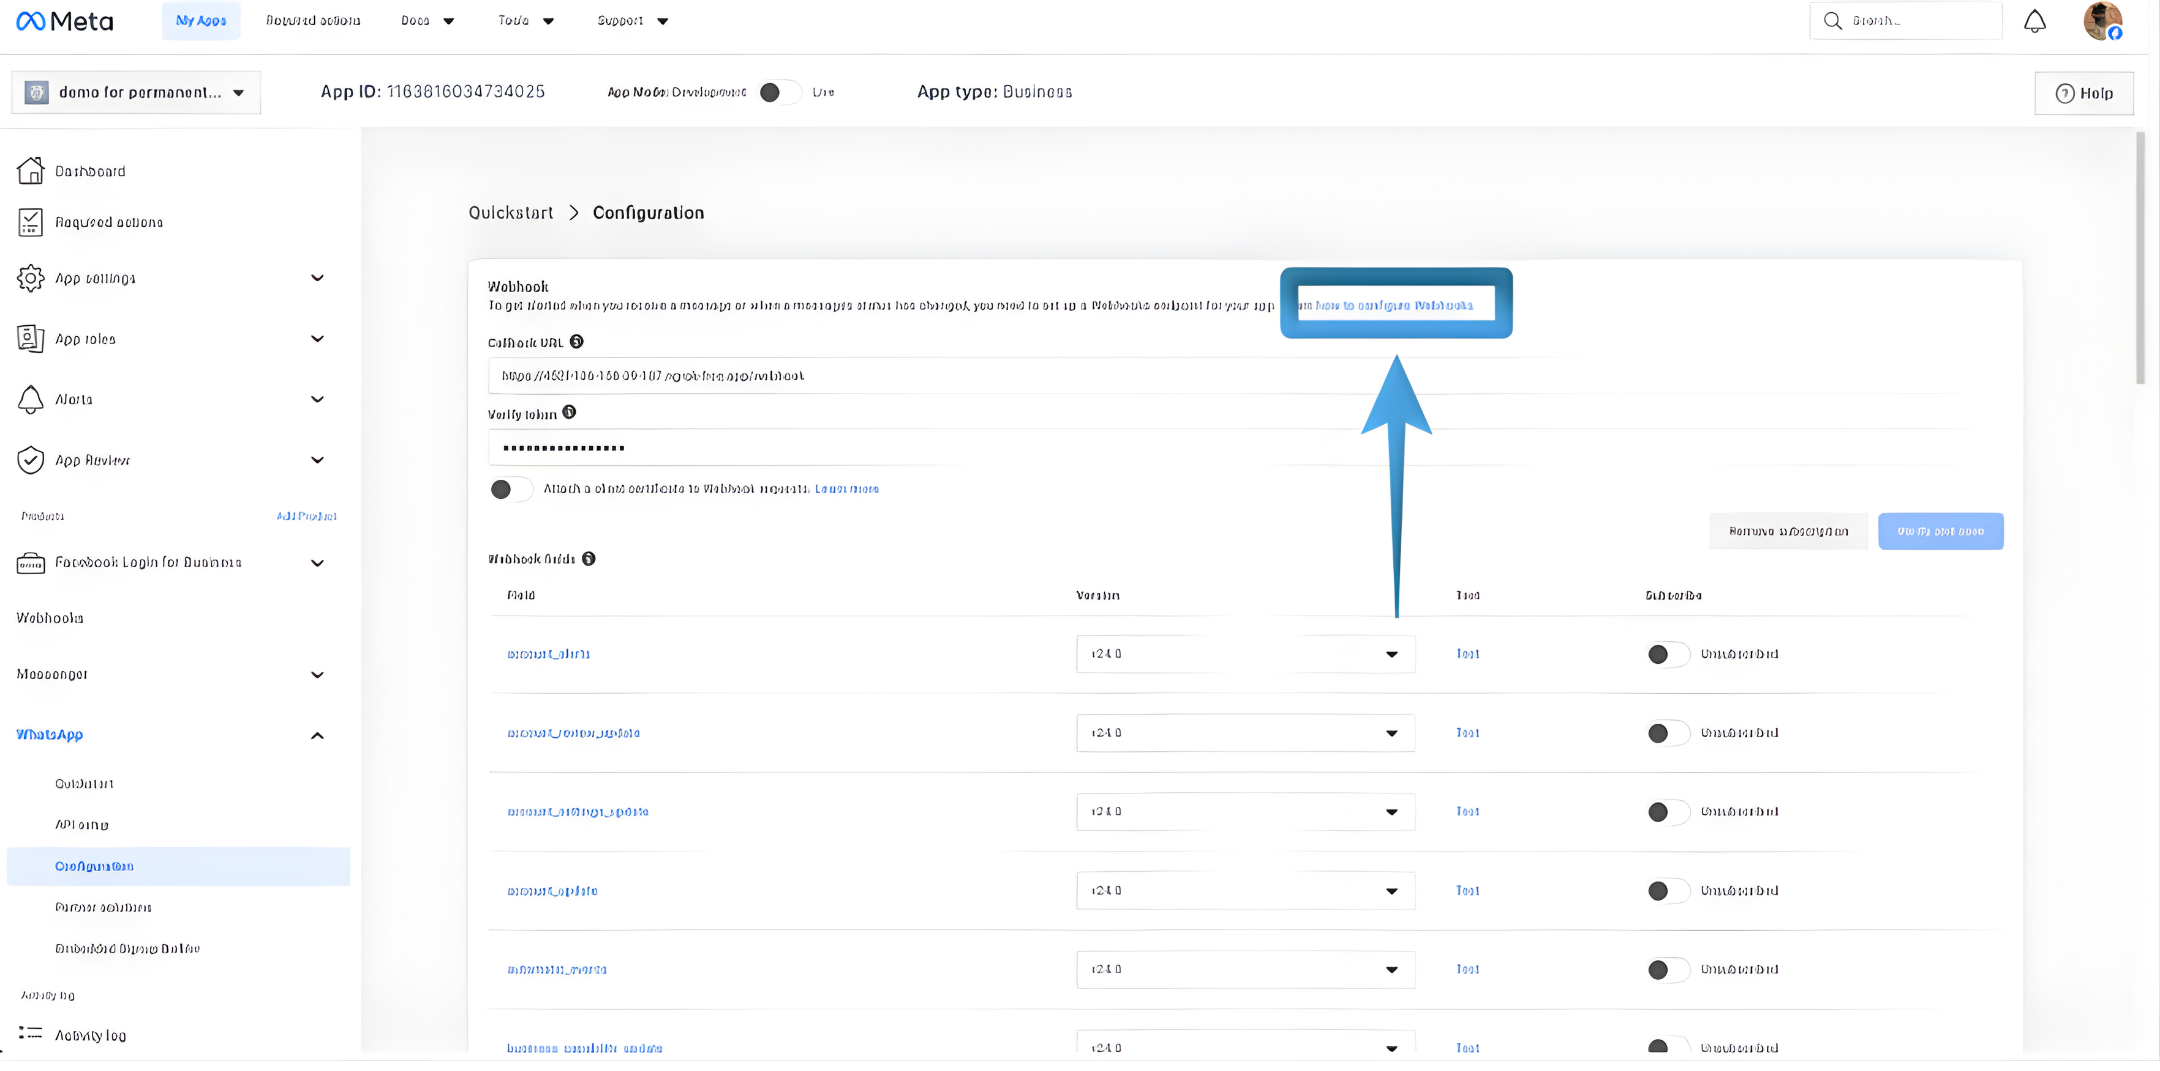Click the page vertical scrollbar

click(2140, 260)
